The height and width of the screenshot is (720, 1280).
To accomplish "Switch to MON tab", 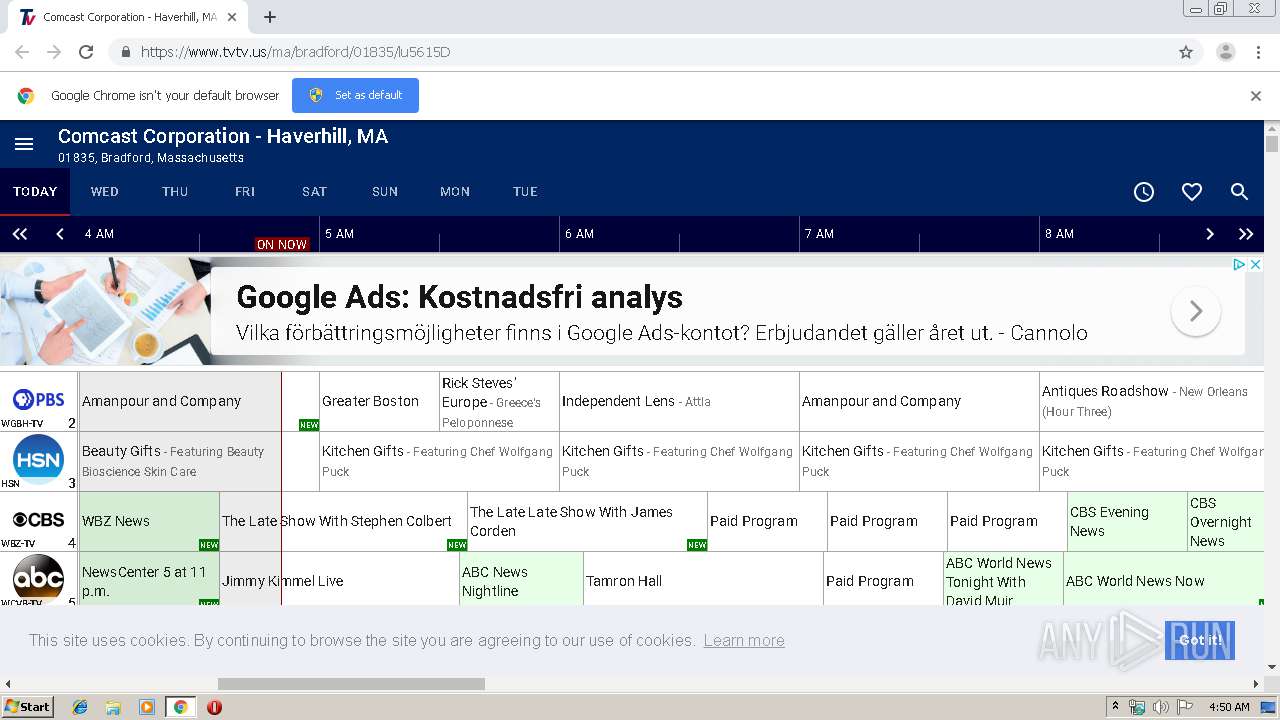I will (455, 192).
